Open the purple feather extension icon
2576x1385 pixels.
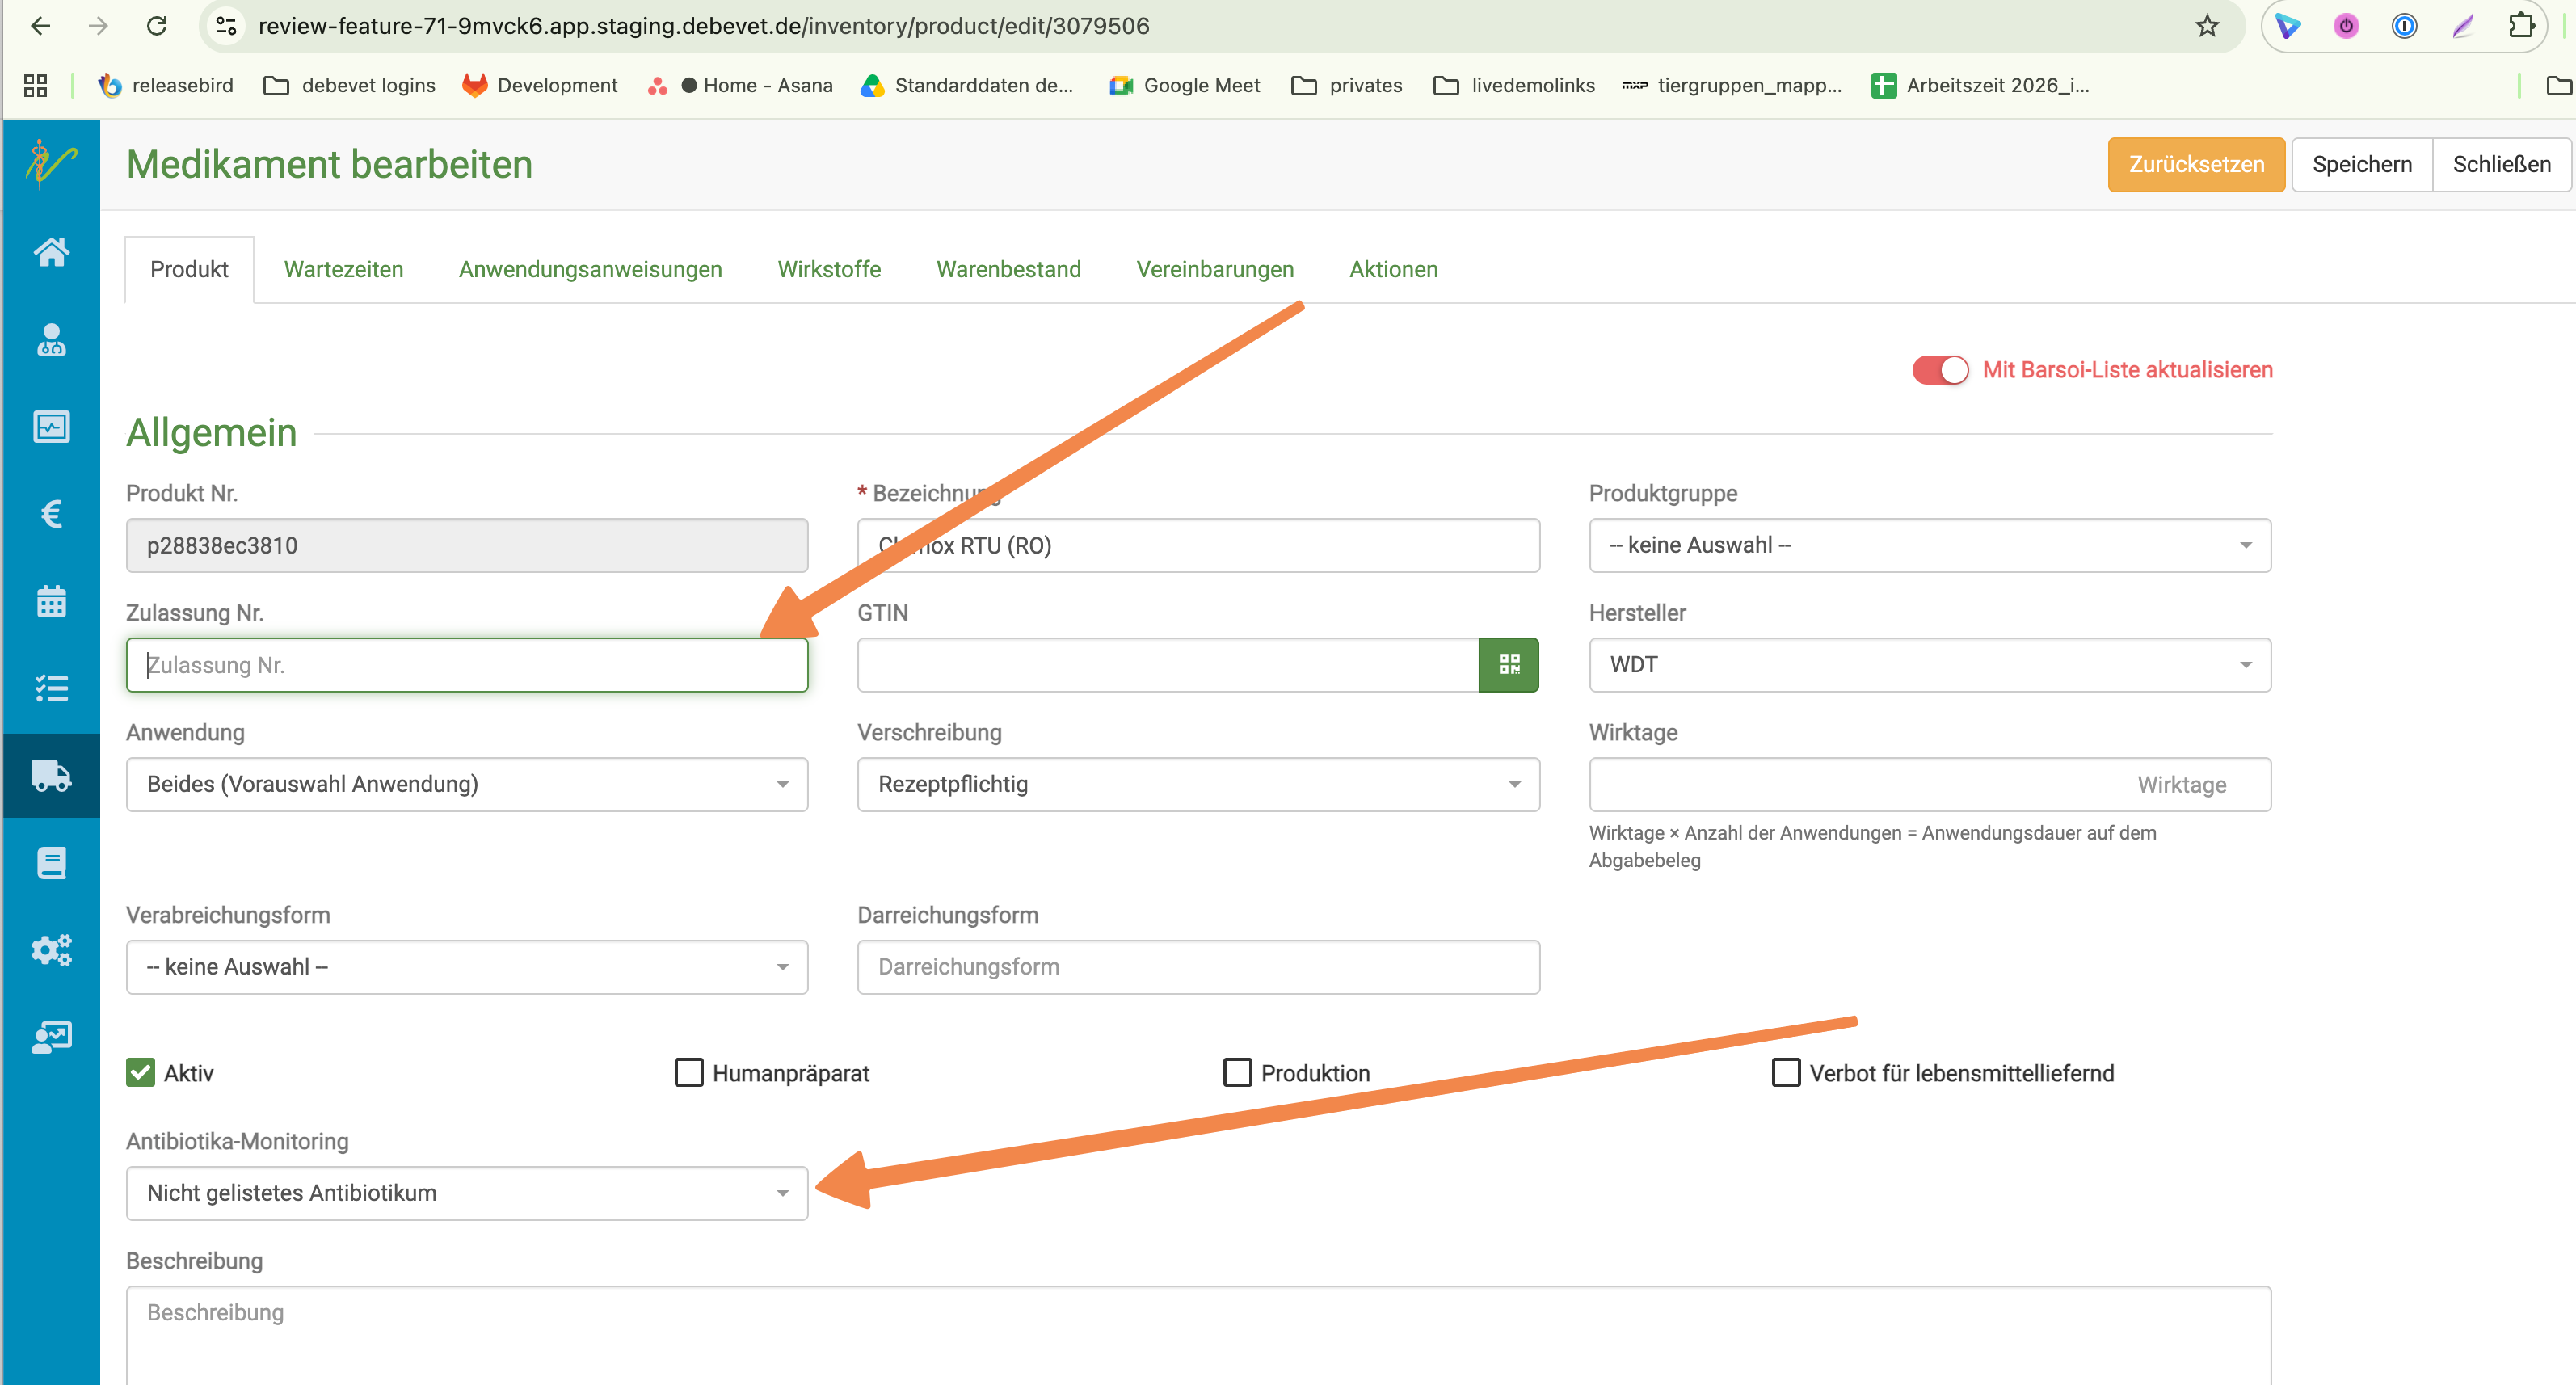(2463, 26)
